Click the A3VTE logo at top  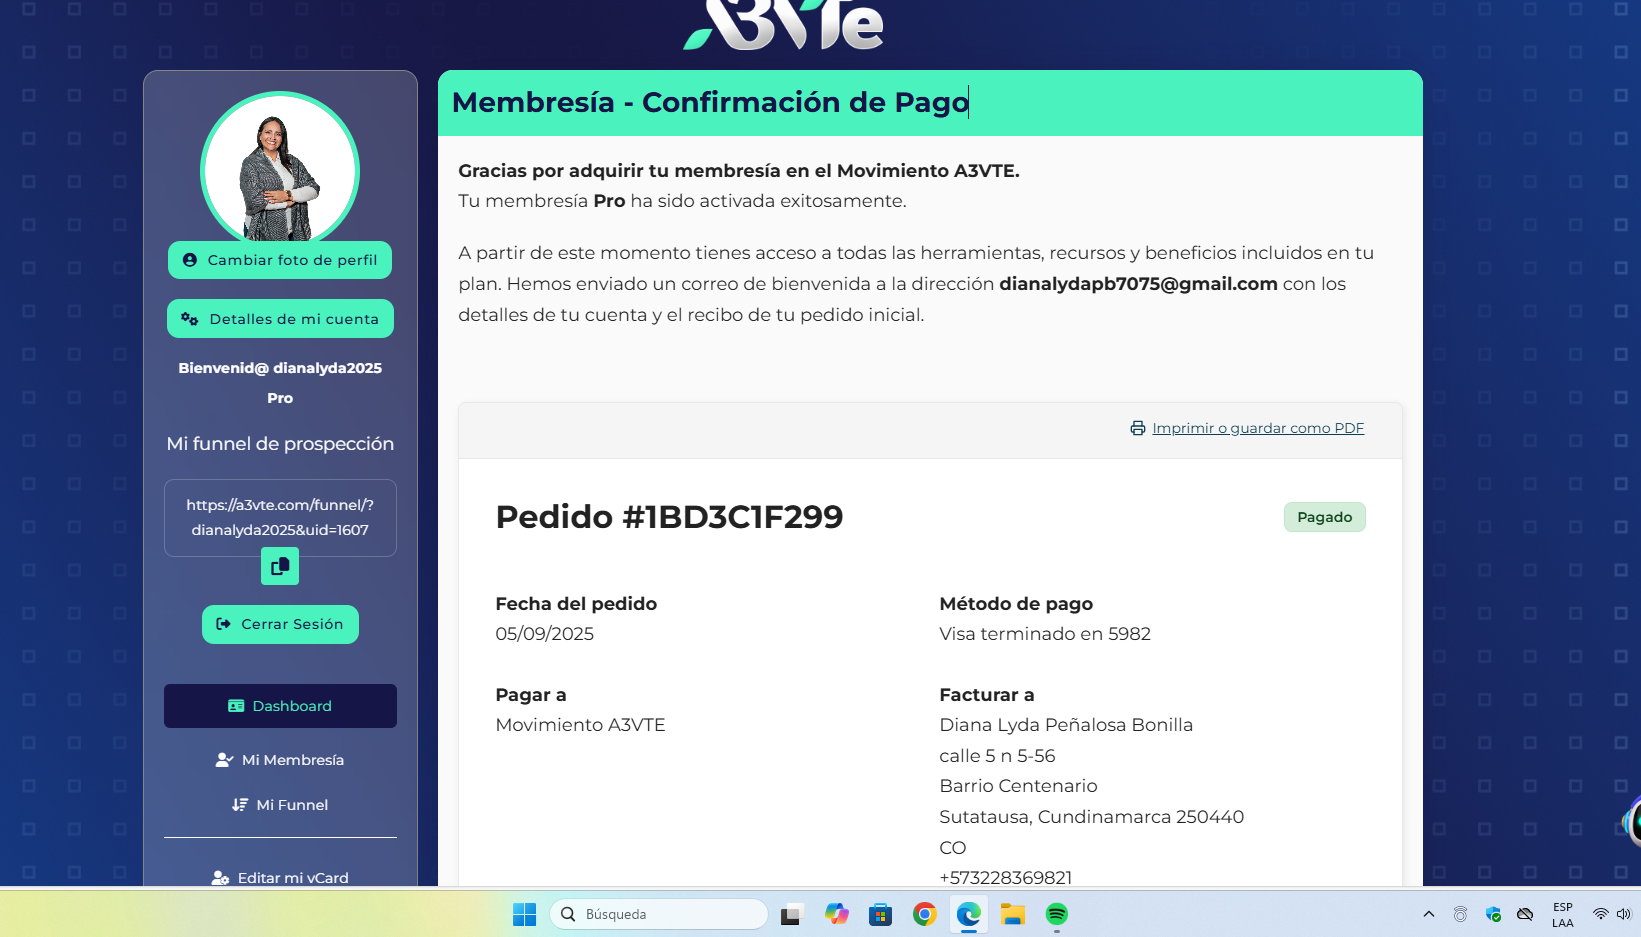click(784, 25)
